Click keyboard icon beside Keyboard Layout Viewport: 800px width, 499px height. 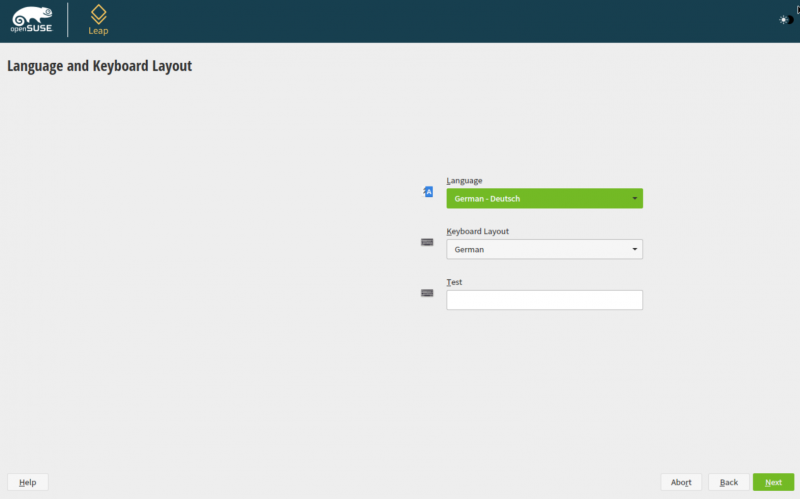[x=427, y=242]
